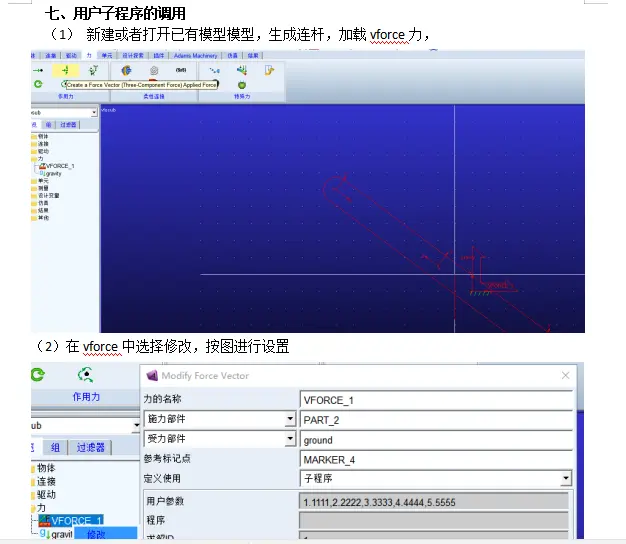The height and width of the screenshot is (544, 626).
Task: Select highlighted VFORCE_1 in lower tree
Action: (x=77, y=520)
